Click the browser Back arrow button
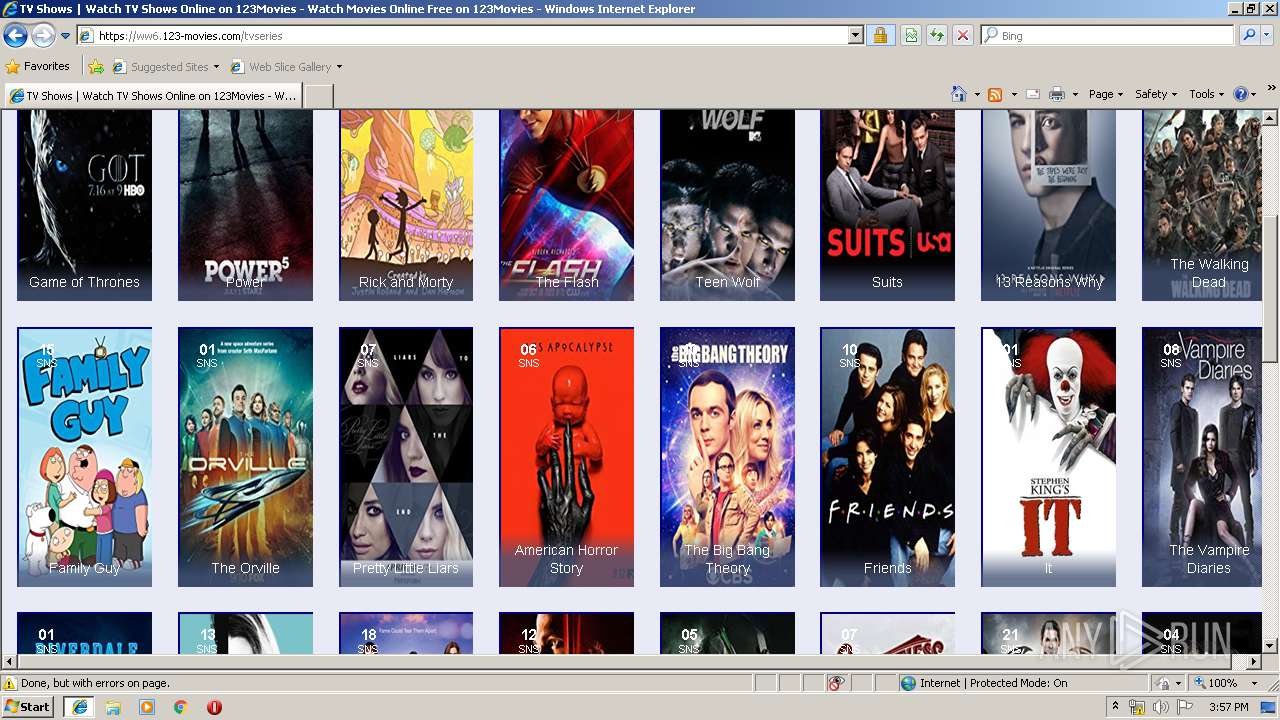This screenshot has width=1280, height=720. point(15,36)
